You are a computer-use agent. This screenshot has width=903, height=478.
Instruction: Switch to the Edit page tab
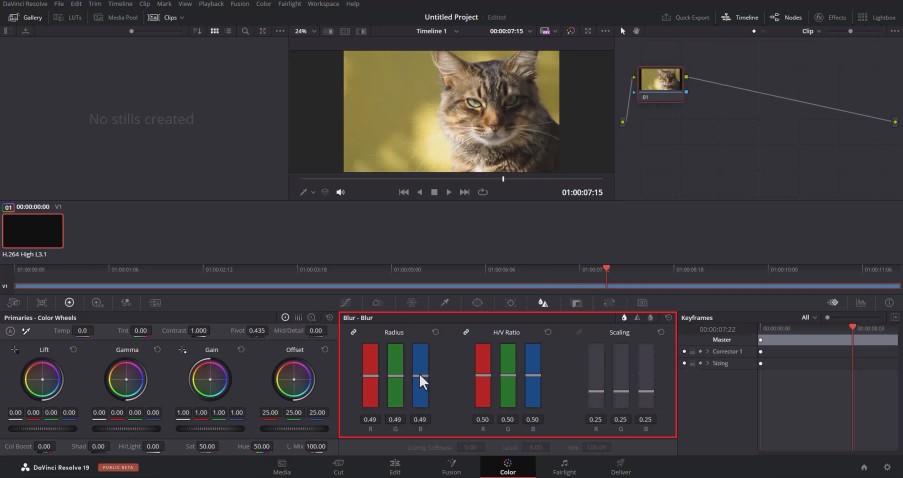394,467
